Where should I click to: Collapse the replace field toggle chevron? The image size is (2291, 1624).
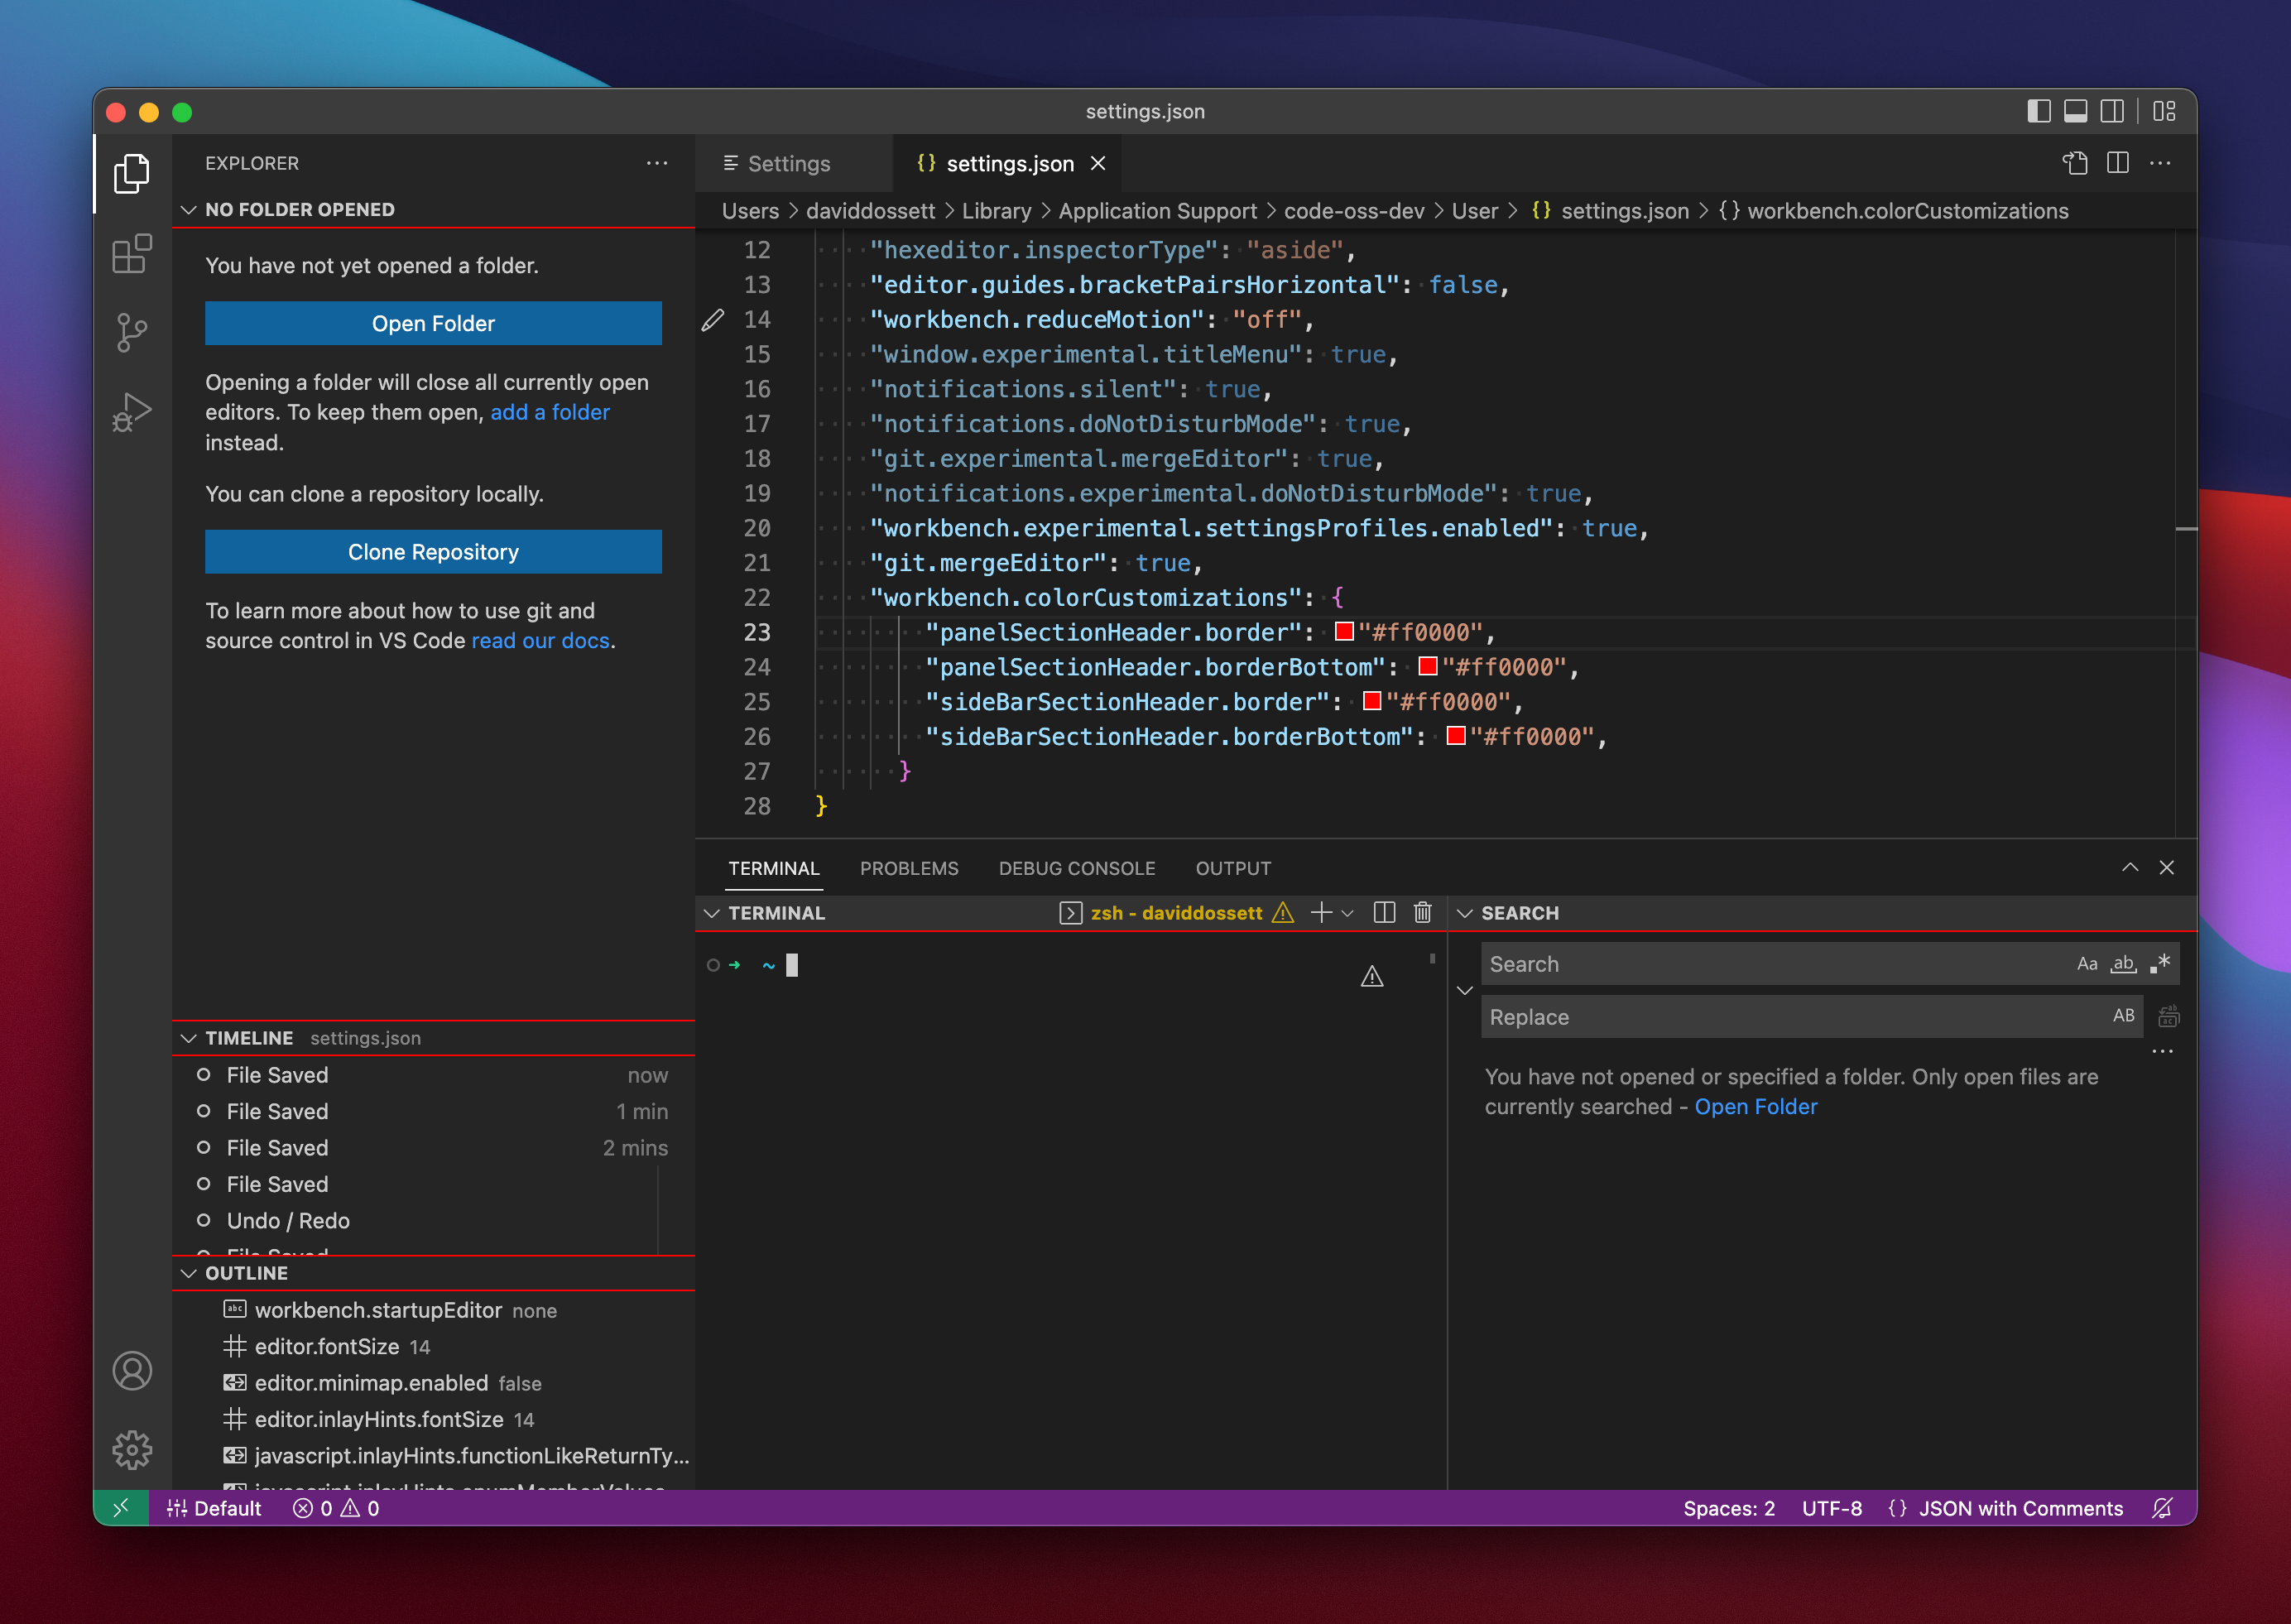point(1465,990)
